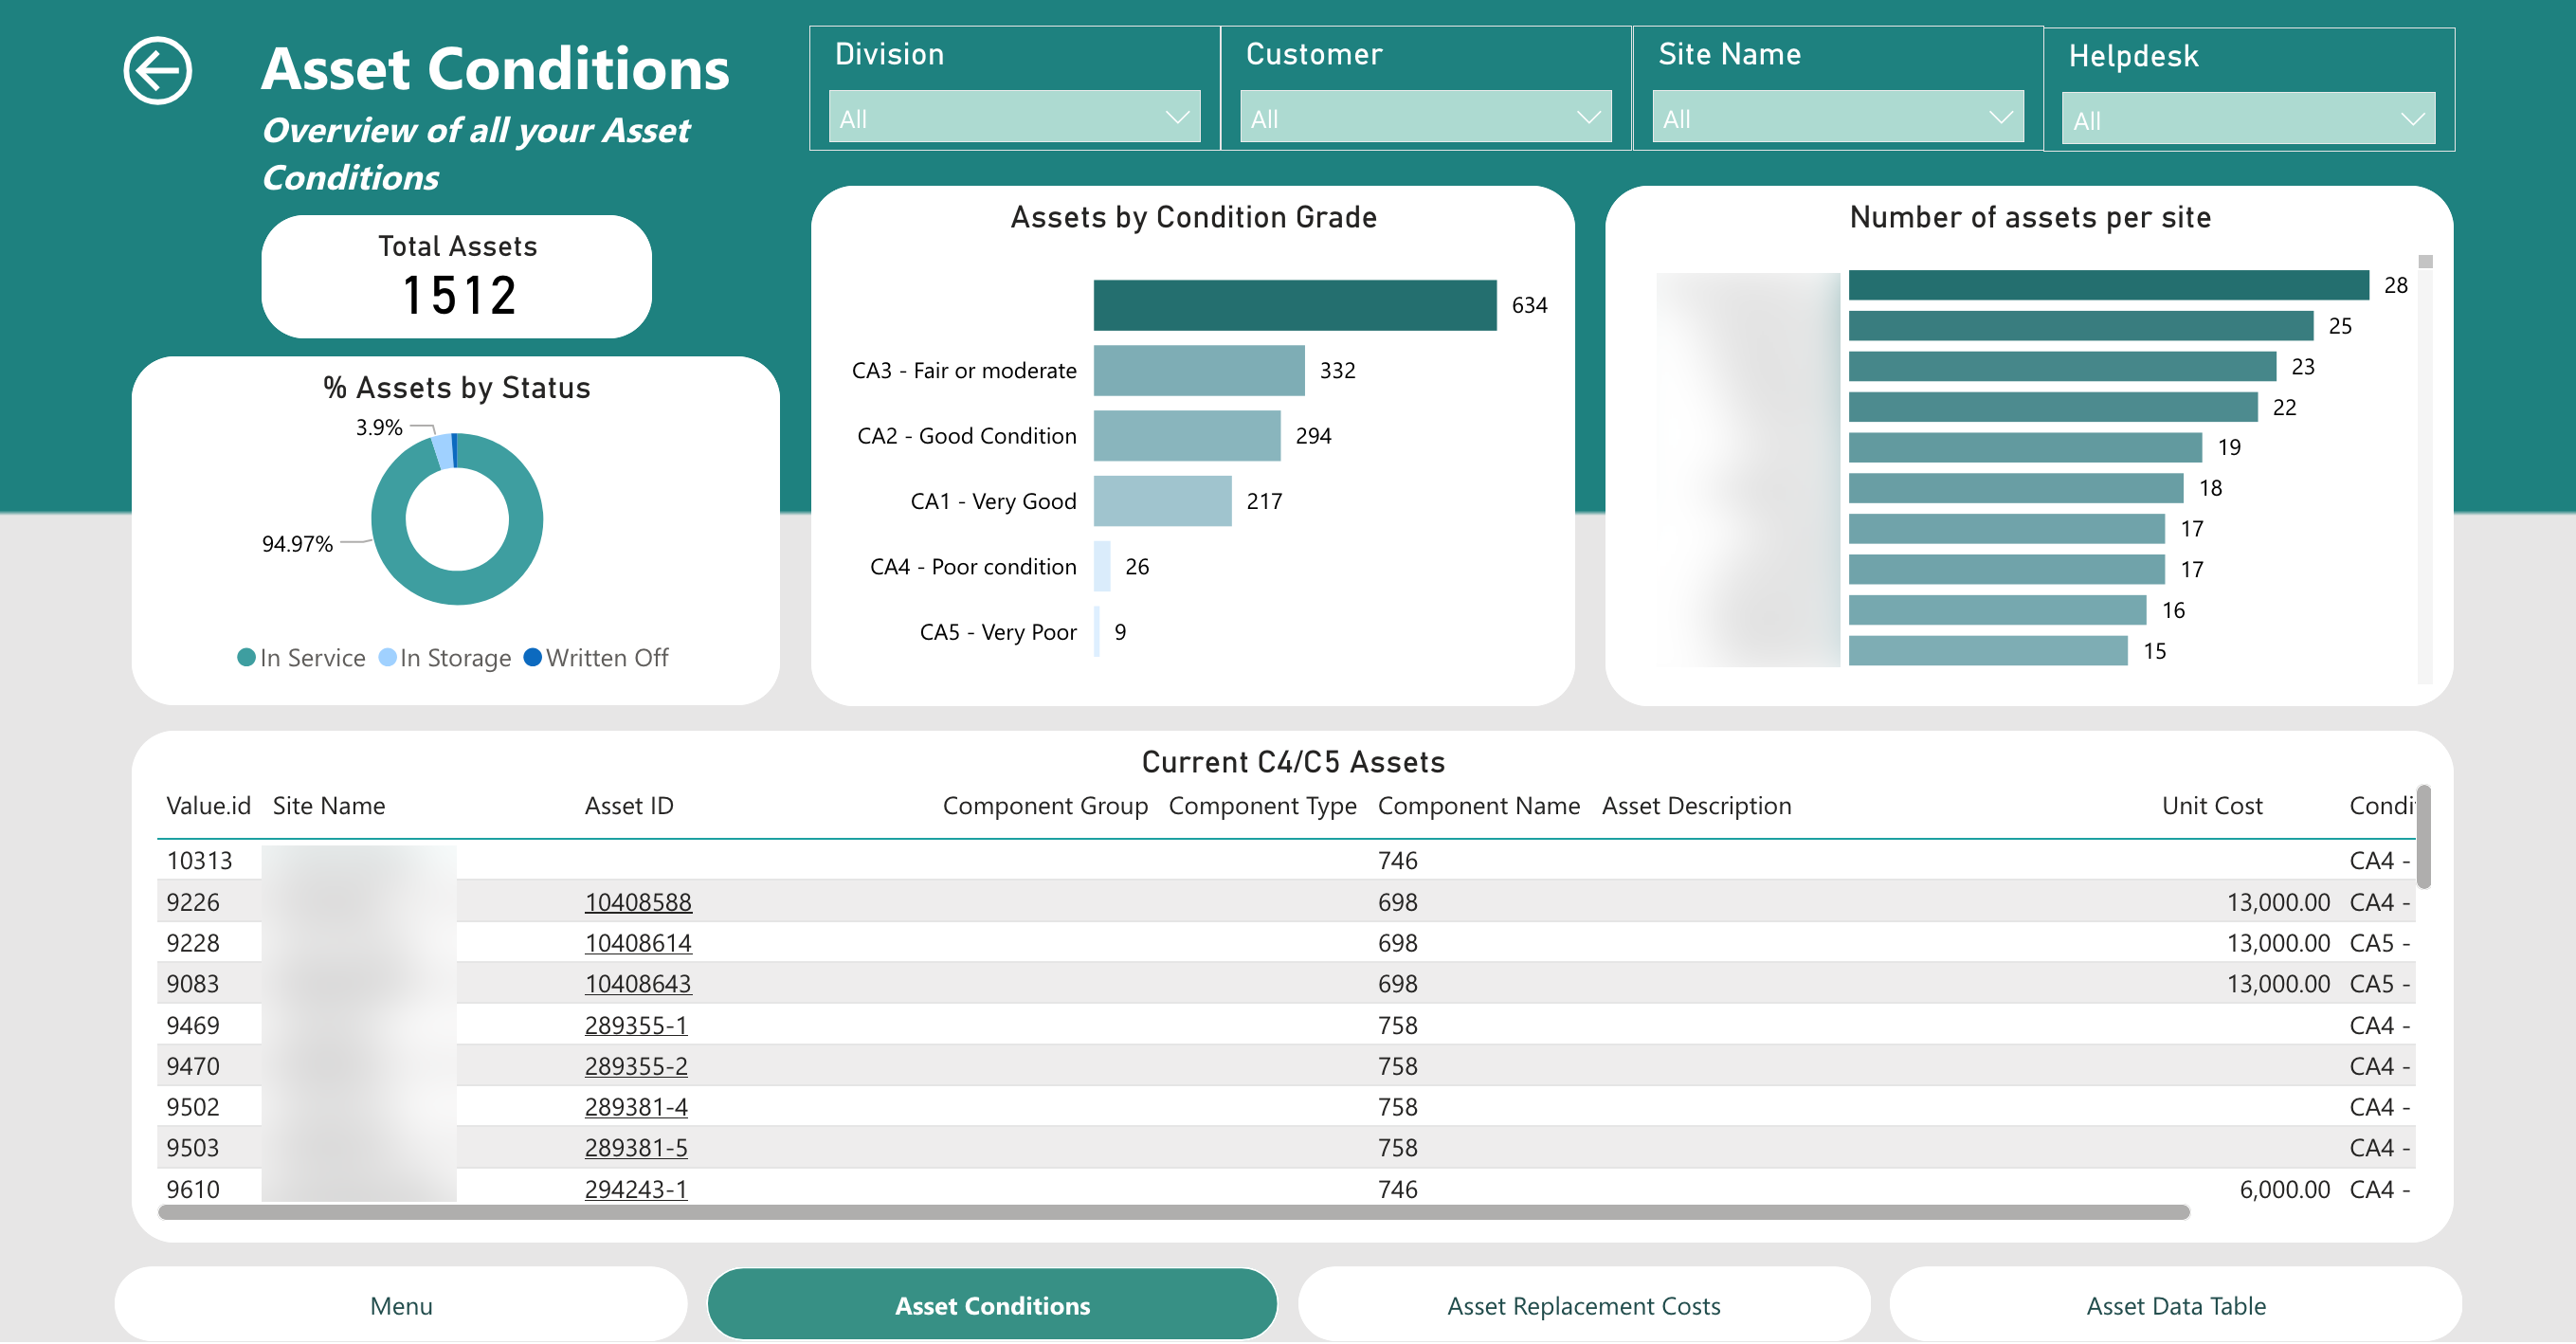Switch to Asset Replacement Costs page
This screenshot has height=1344, width=2576.
(1584, 1305)
